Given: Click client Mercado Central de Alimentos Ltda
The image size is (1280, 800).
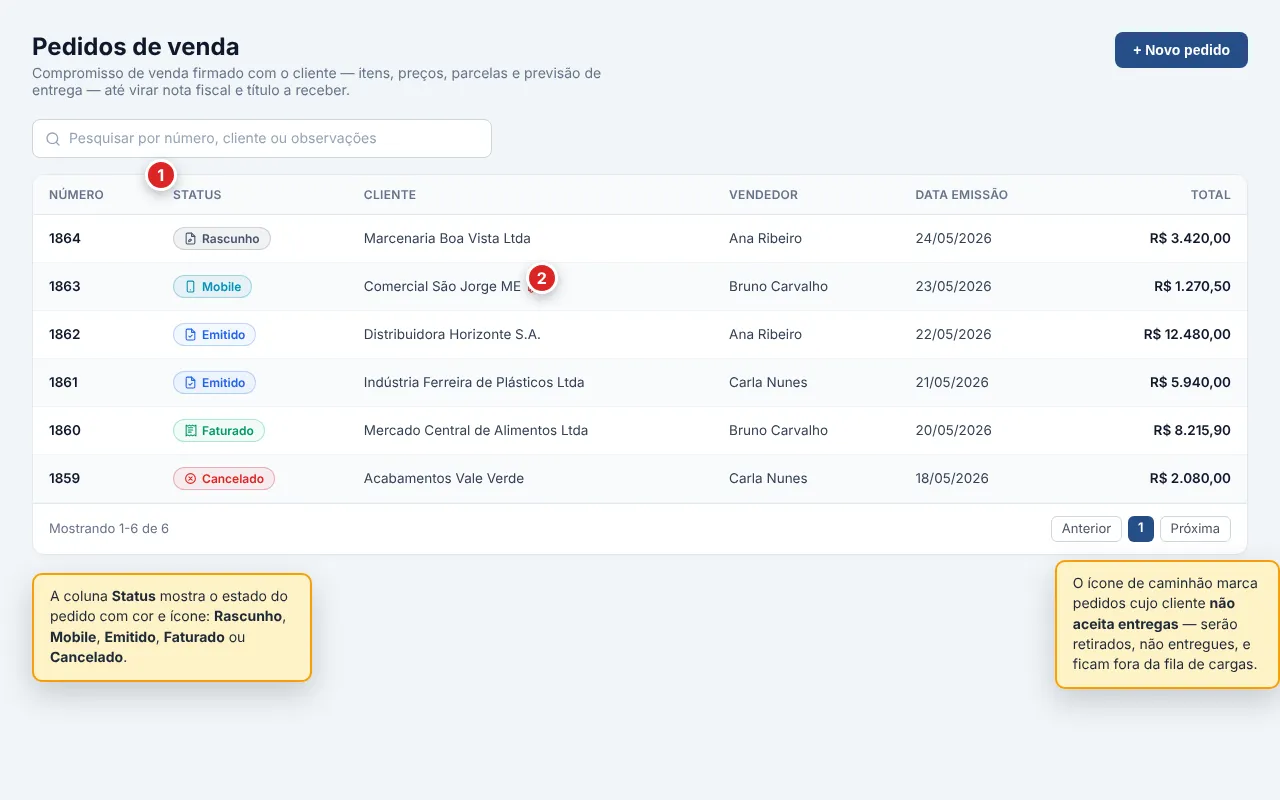Looking at the screenshot, I should (476, 431).
